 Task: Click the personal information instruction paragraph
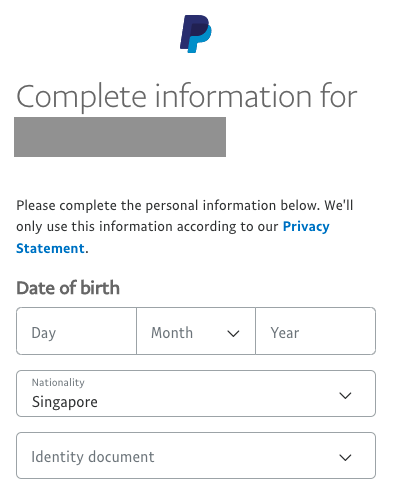[x=185, y=227]
